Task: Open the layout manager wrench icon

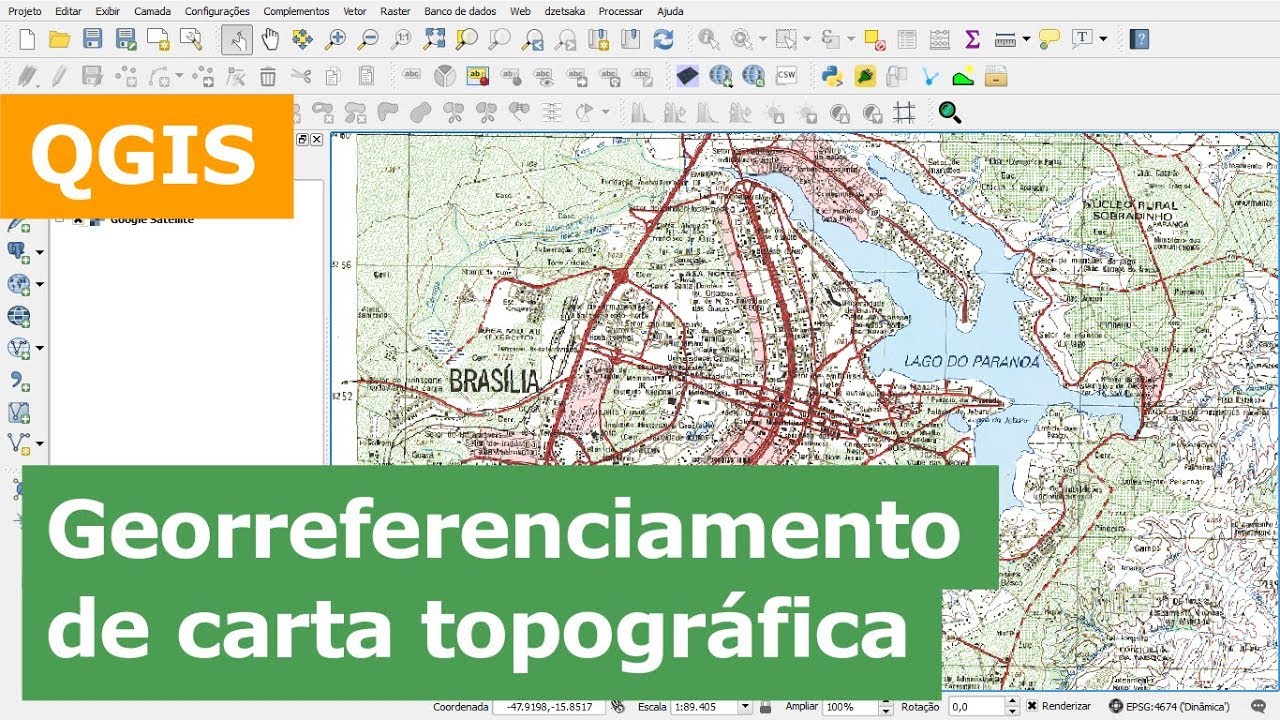Action: tap(190, 39)
